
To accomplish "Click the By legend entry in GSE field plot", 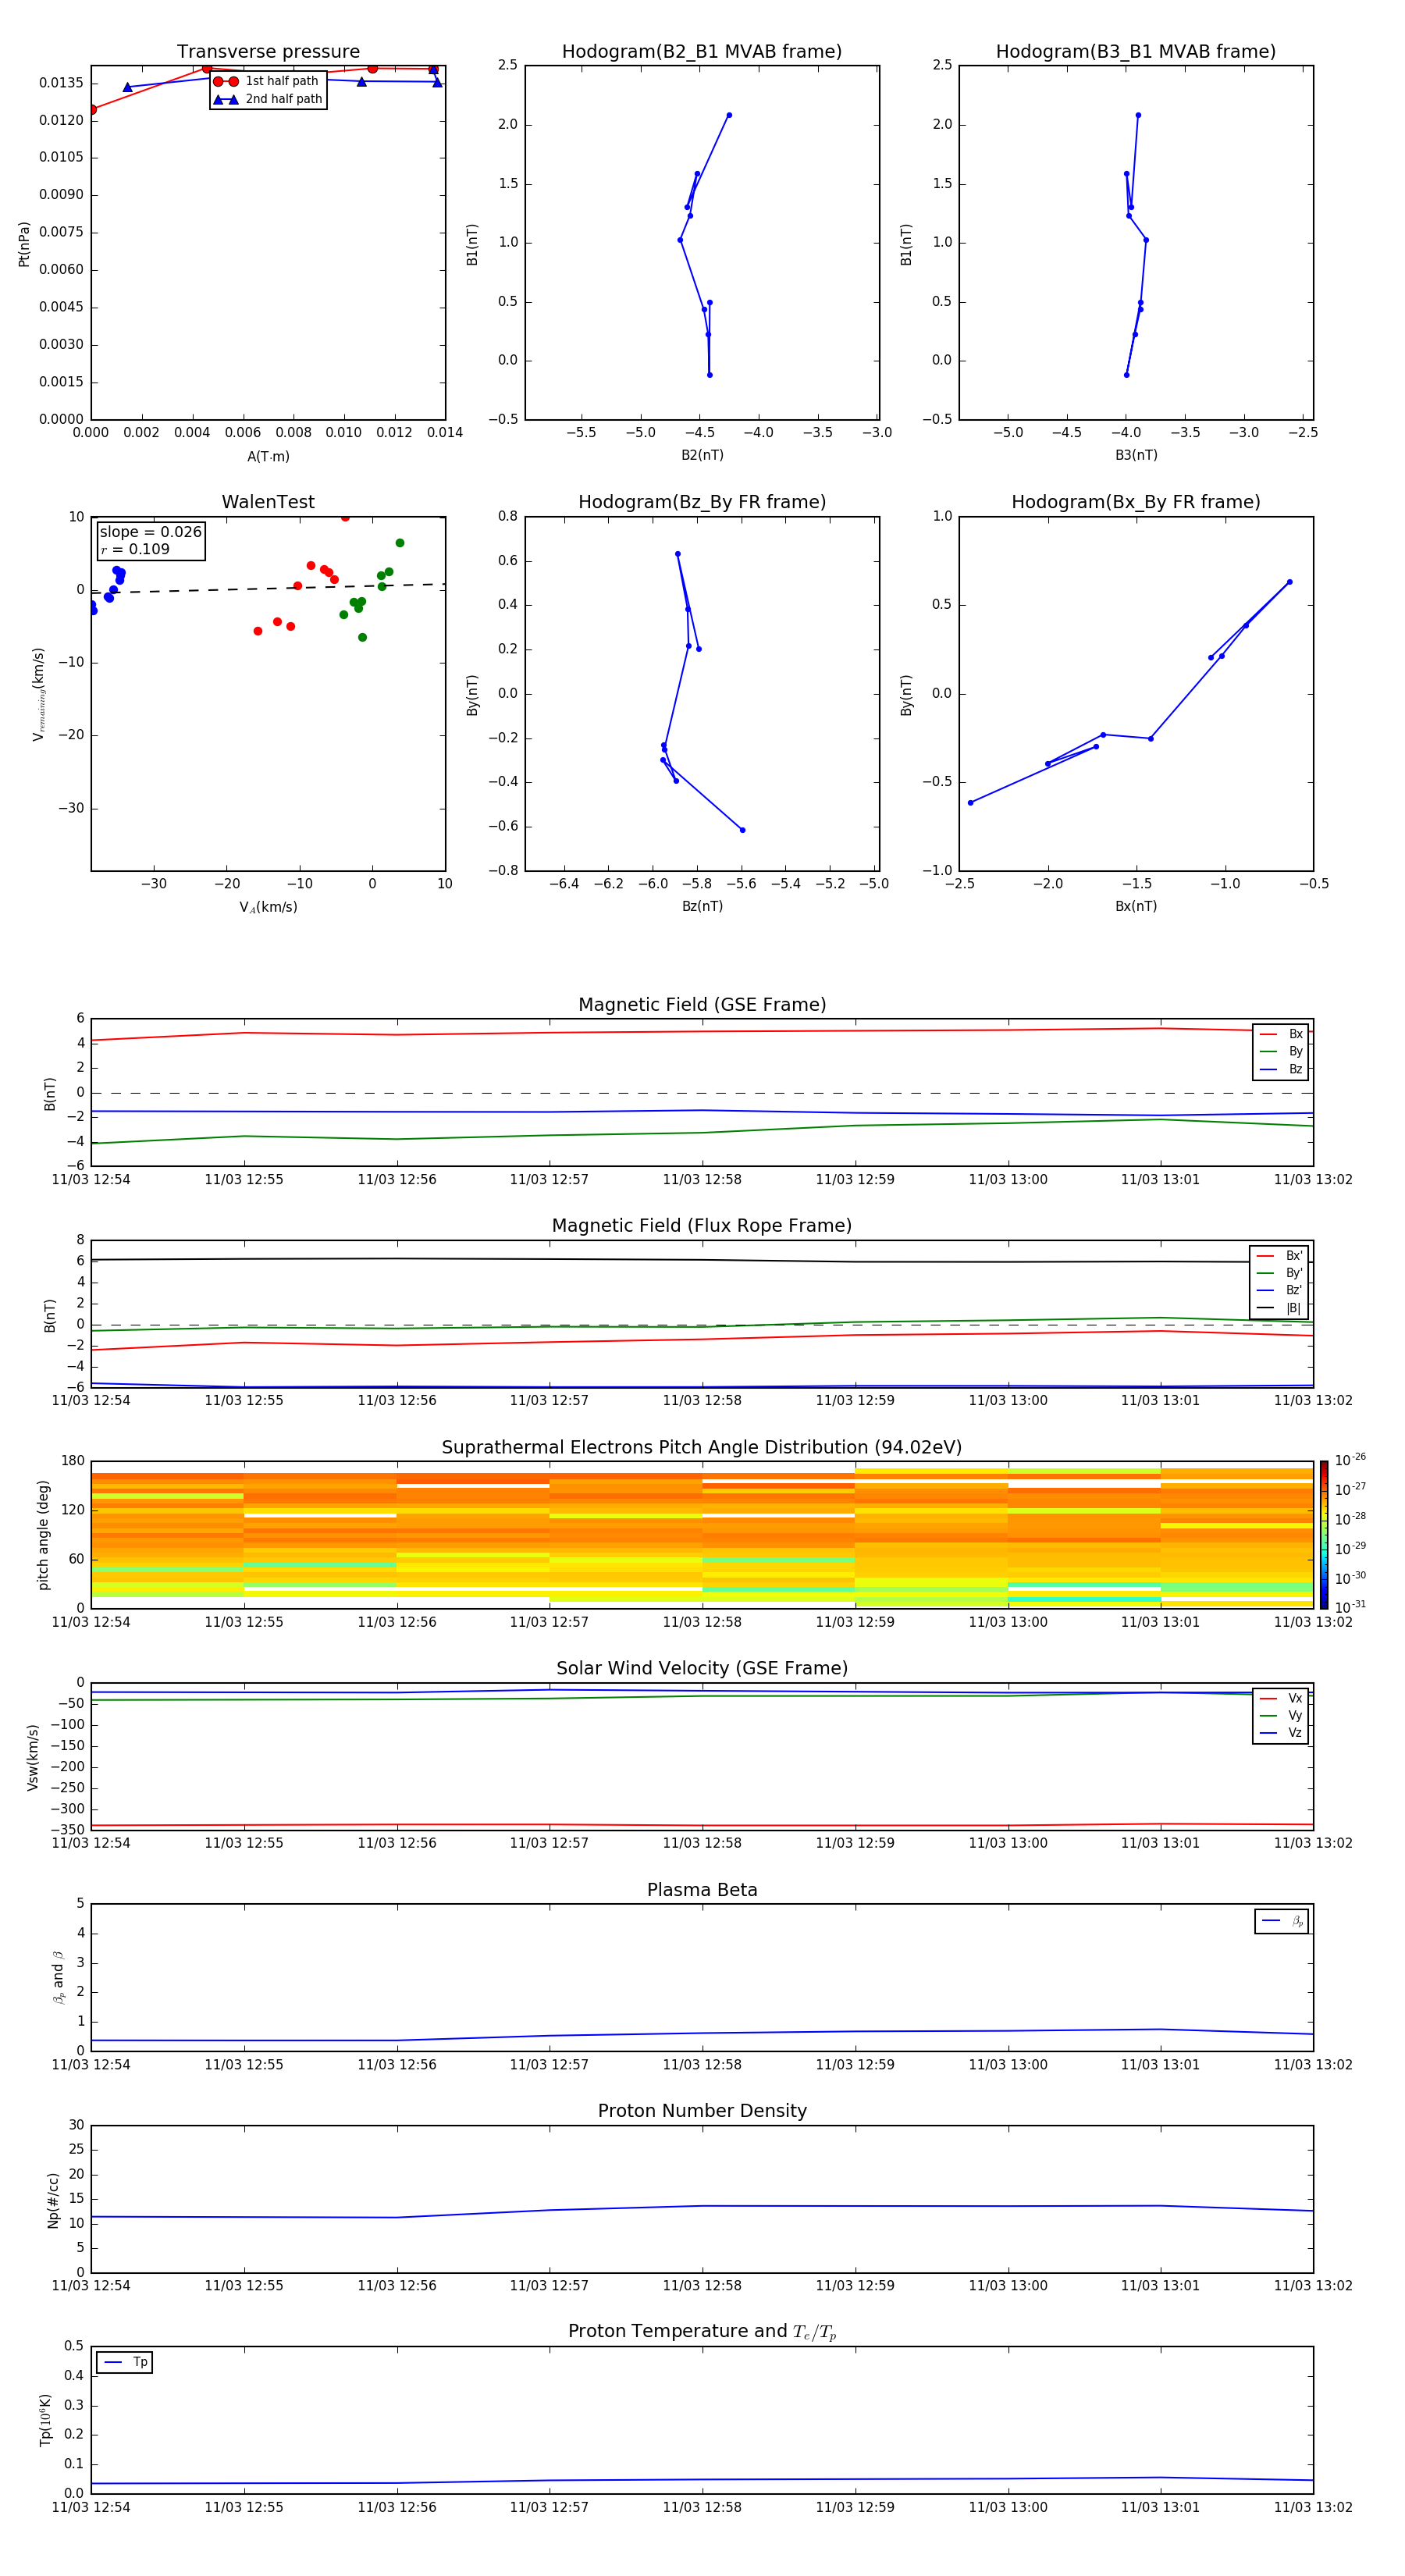I will [x=1281, y=1051].
